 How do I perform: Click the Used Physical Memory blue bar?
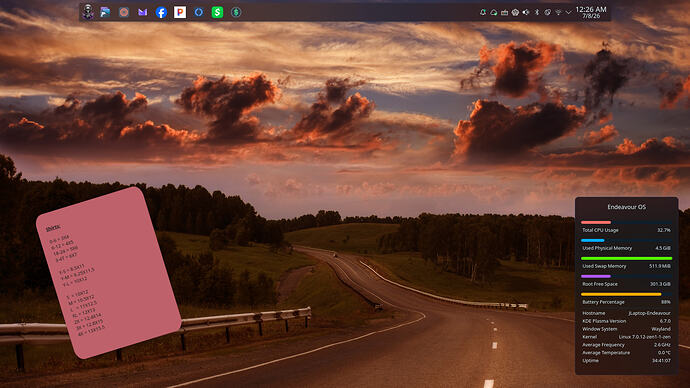click(x=592, y=241)
